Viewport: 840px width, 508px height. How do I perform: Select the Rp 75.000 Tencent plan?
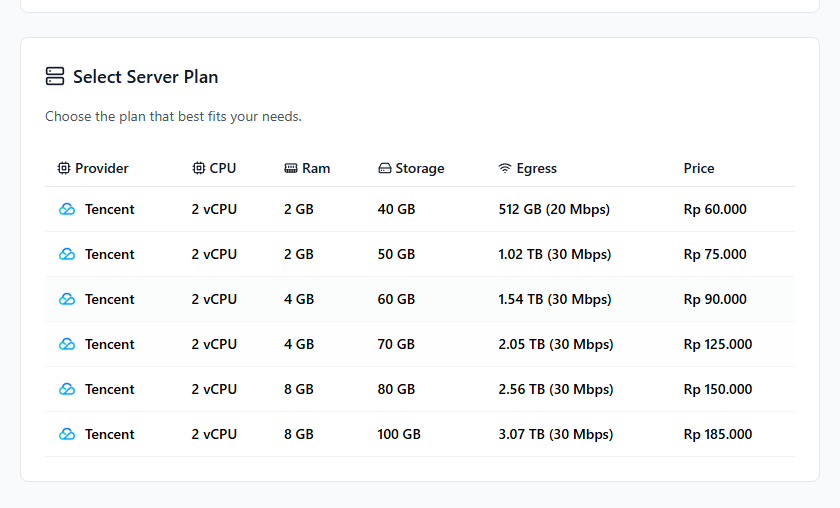(420, 254)
